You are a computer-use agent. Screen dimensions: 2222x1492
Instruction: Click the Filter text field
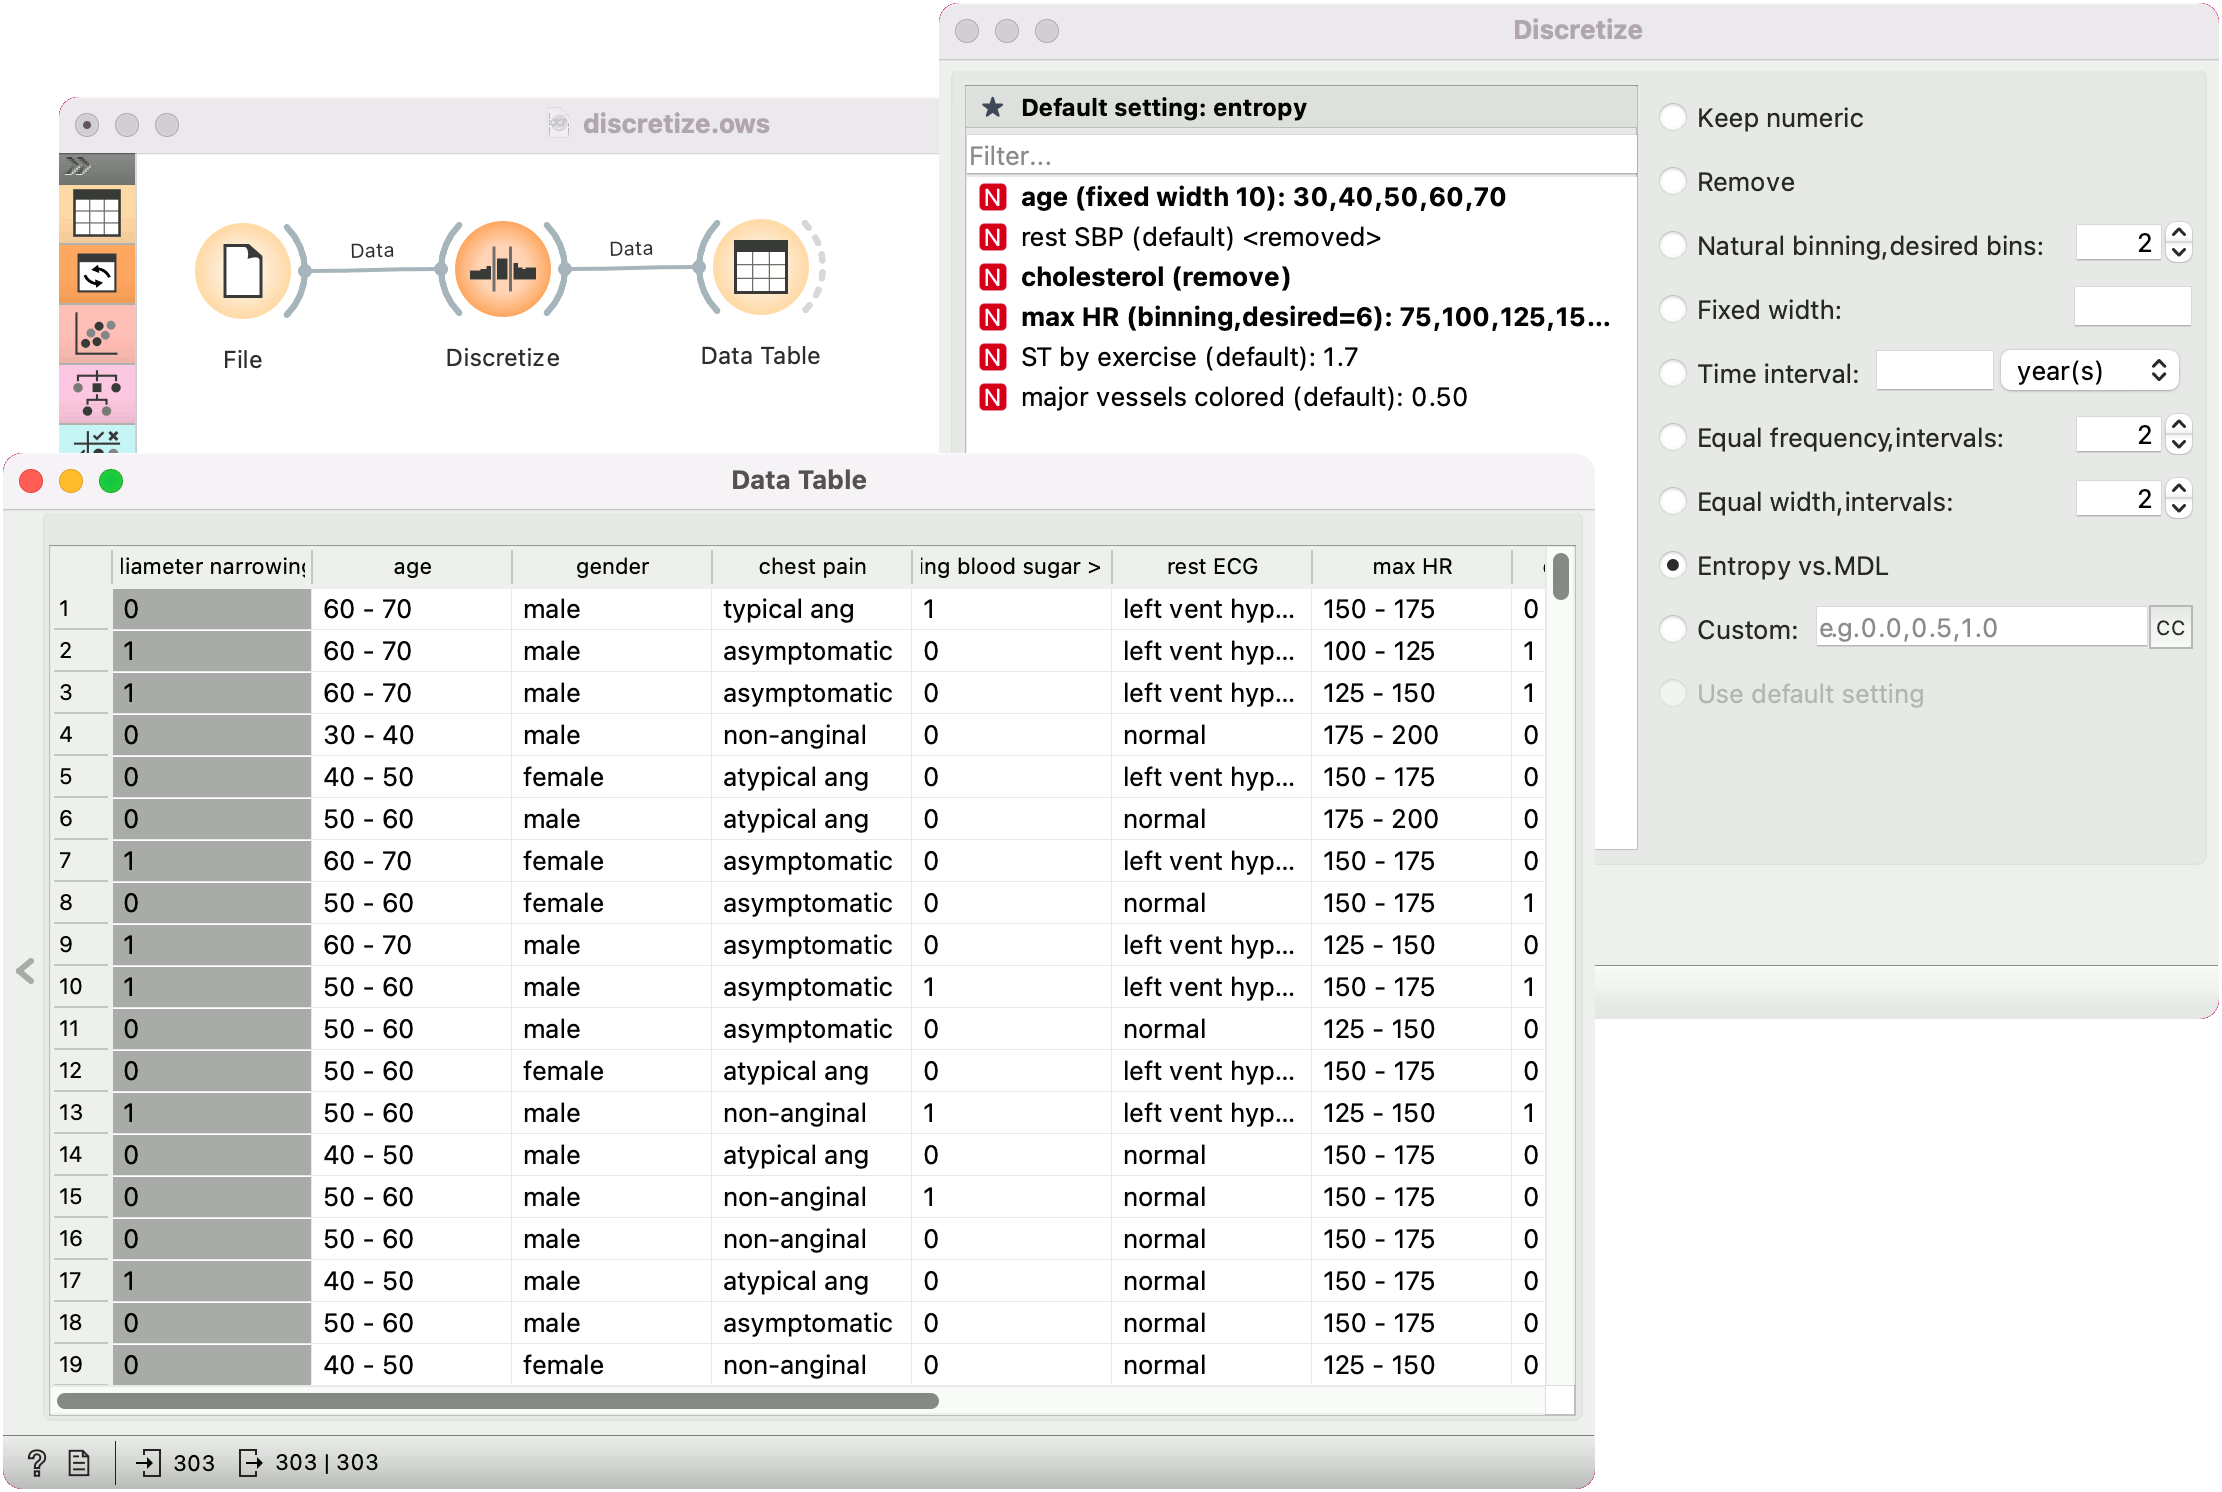pos(1298,156)
